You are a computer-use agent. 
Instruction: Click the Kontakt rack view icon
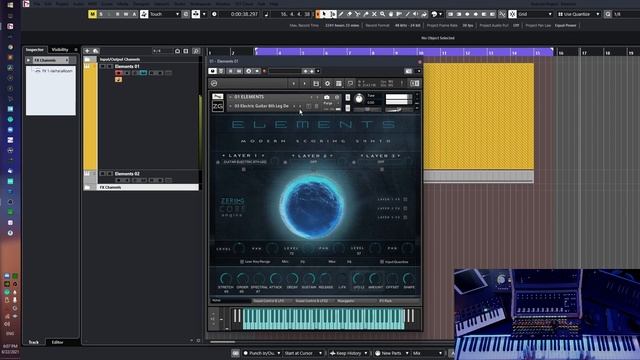pyautogui.click(x=339, y=83)
